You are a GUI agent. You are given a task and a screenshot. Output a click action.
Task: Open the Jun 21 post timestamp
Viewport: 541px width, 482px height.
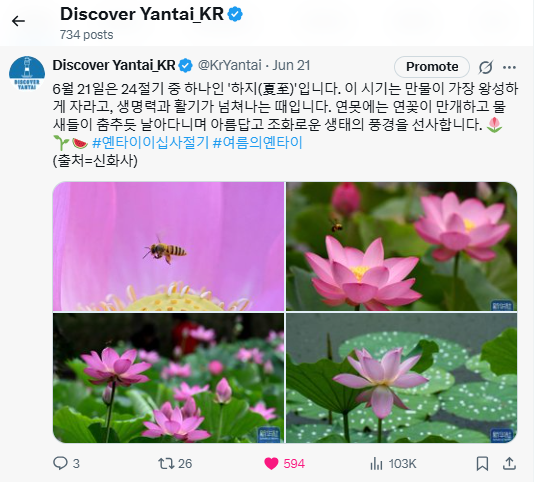[291, 65]
